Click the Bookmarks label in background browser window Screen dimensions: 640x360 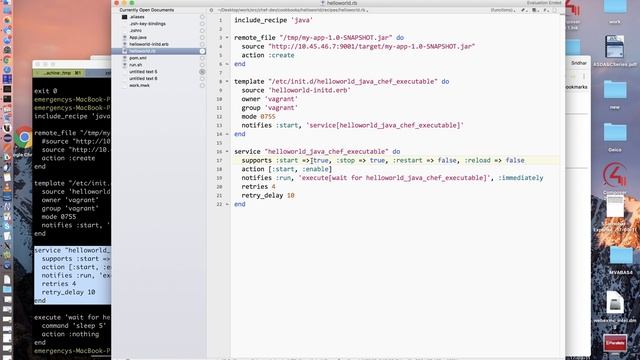(577, 87)
